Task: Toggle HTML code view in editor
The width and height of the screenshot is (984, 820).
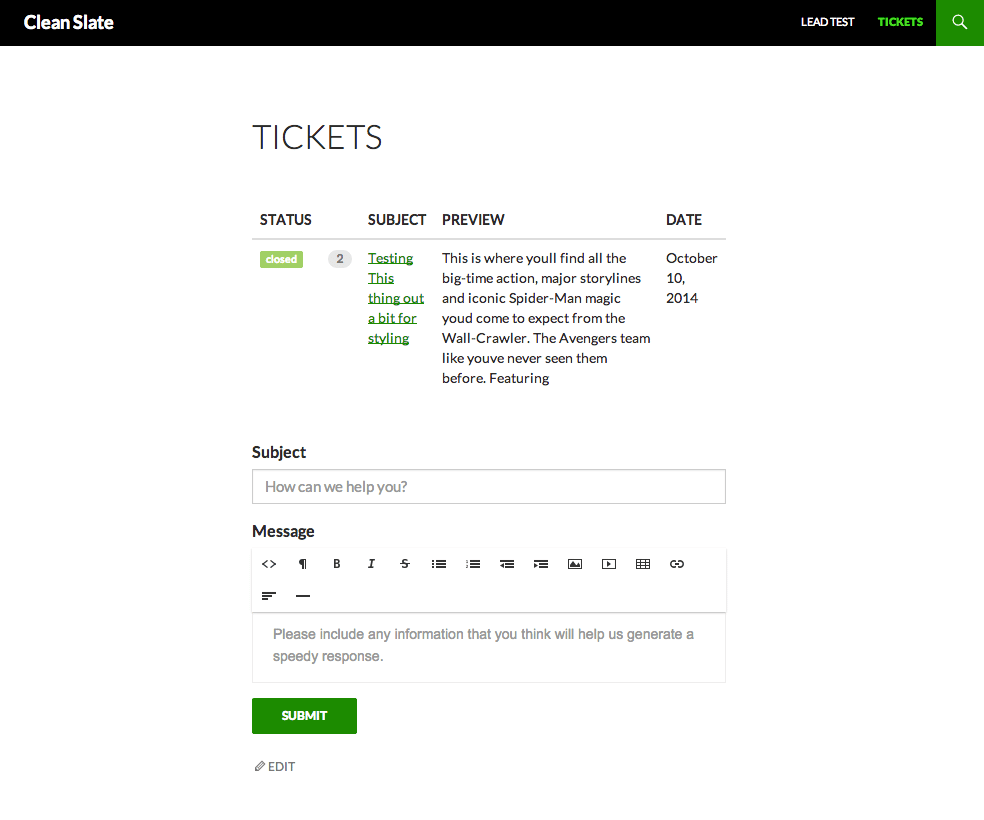Action: [x=269, y=564]
